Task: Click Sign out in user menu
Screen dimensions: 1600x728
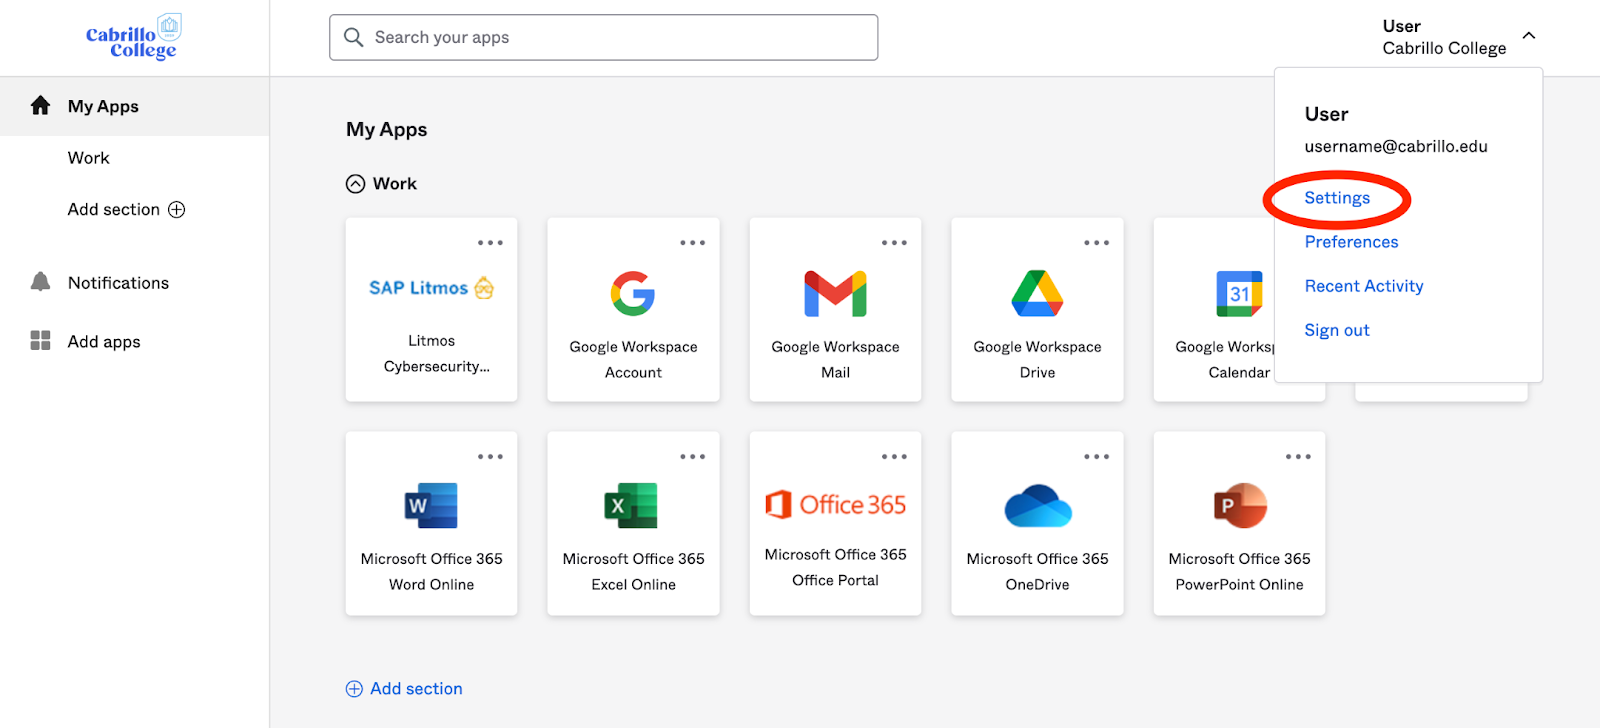Action: point(1337,330)
